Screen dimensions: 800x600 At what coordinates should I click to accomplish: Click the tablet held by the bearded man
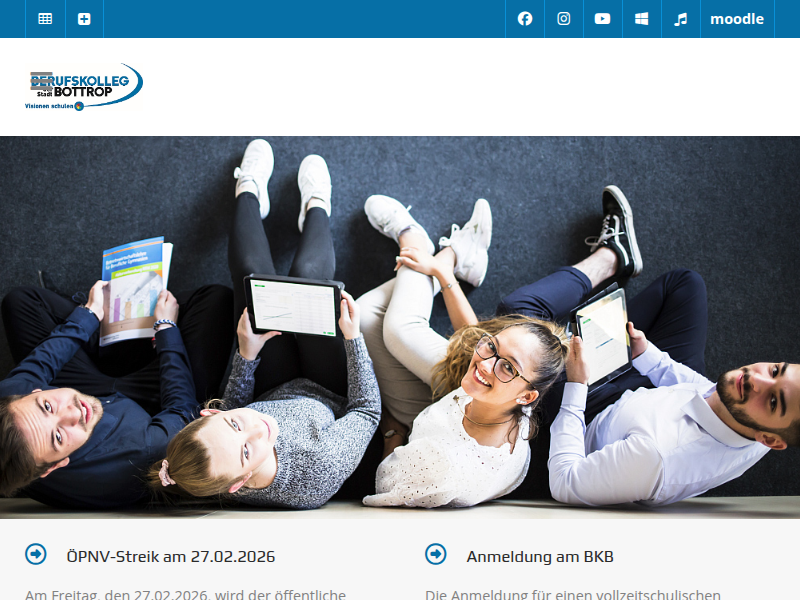pos(603,333)
